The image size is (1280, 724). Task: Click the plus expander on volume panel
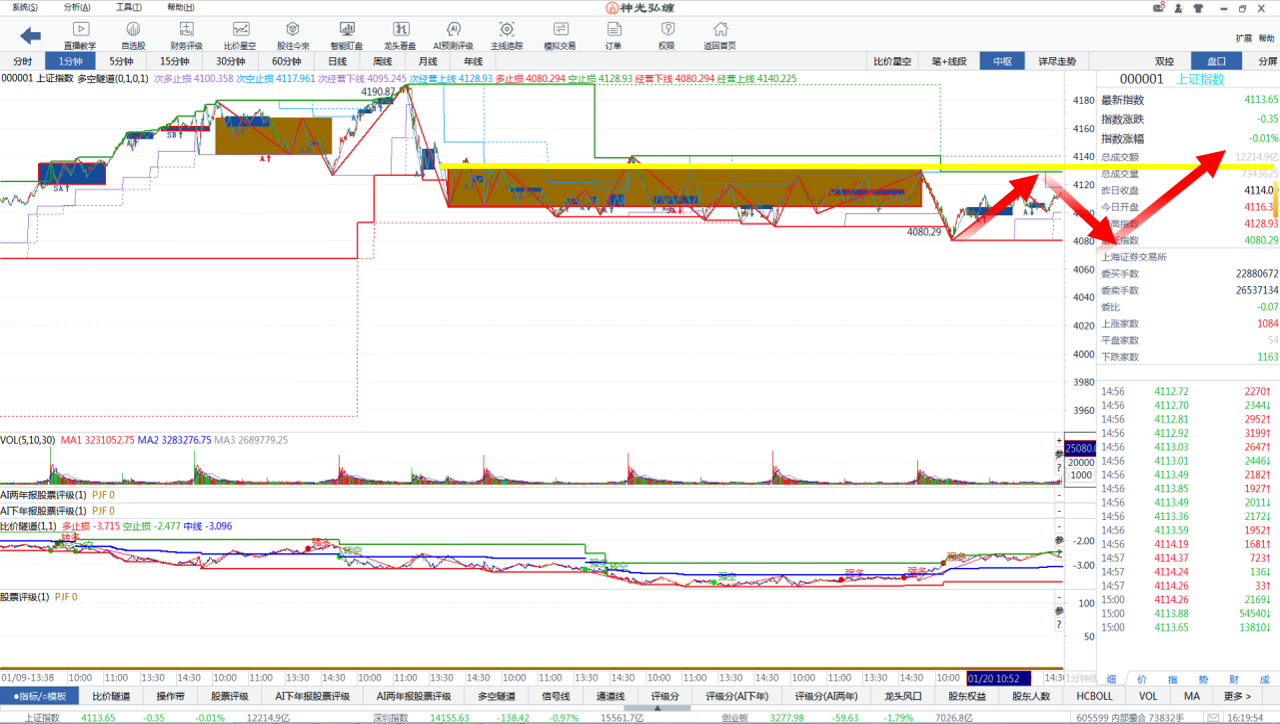pos(1059,441)
